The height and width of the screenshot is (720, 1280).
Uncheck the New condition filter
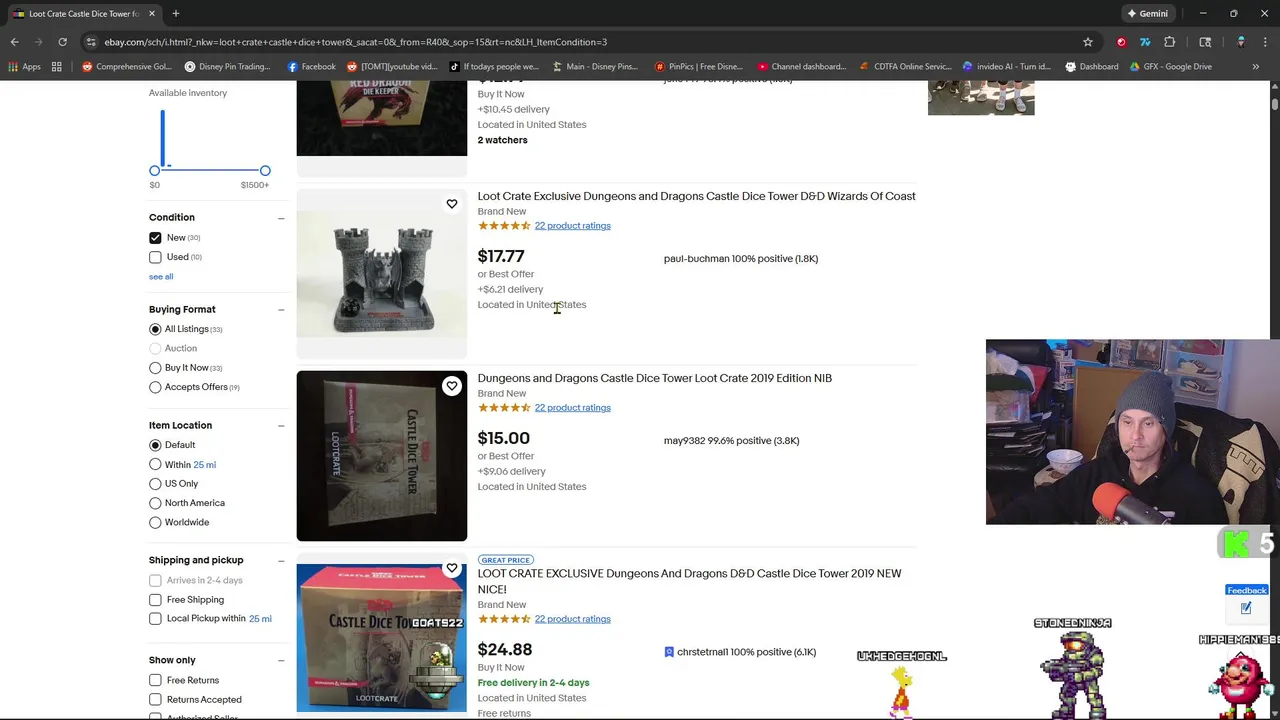click(x=155, y=238)
